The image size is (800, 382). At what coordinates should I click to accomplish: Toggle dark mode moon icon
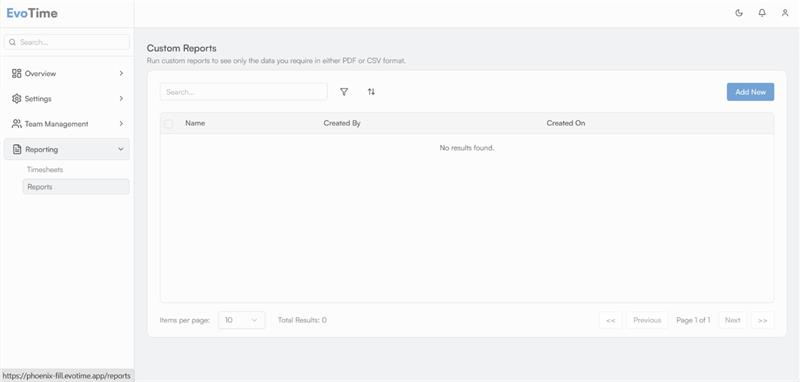tap(739, 13)
